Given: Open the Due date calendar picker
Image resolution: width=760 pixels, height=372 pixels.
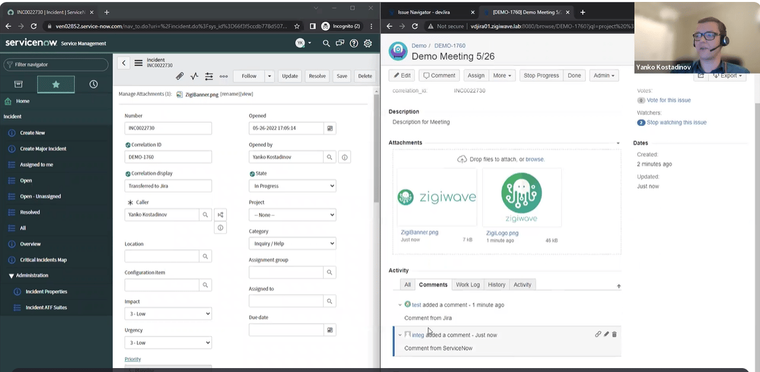Looking at the screenshot, I should [x=330, y=330].
